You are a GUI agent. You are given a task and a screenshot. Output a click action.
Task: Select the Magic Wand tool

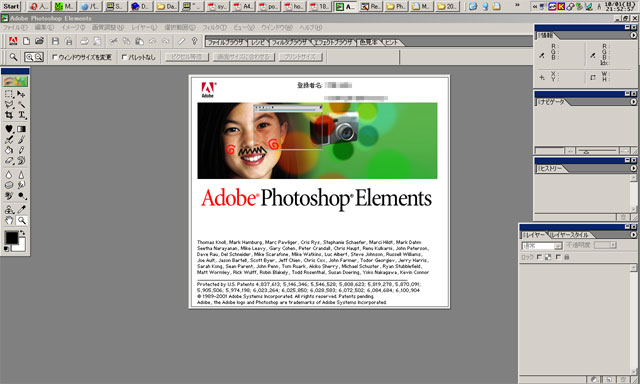21,104
